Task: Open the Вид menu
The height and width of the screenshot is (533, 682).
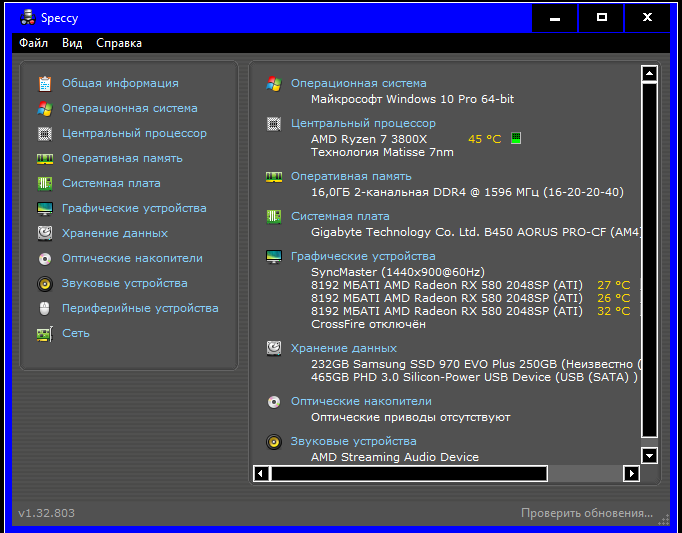Action: pos(72,43)
